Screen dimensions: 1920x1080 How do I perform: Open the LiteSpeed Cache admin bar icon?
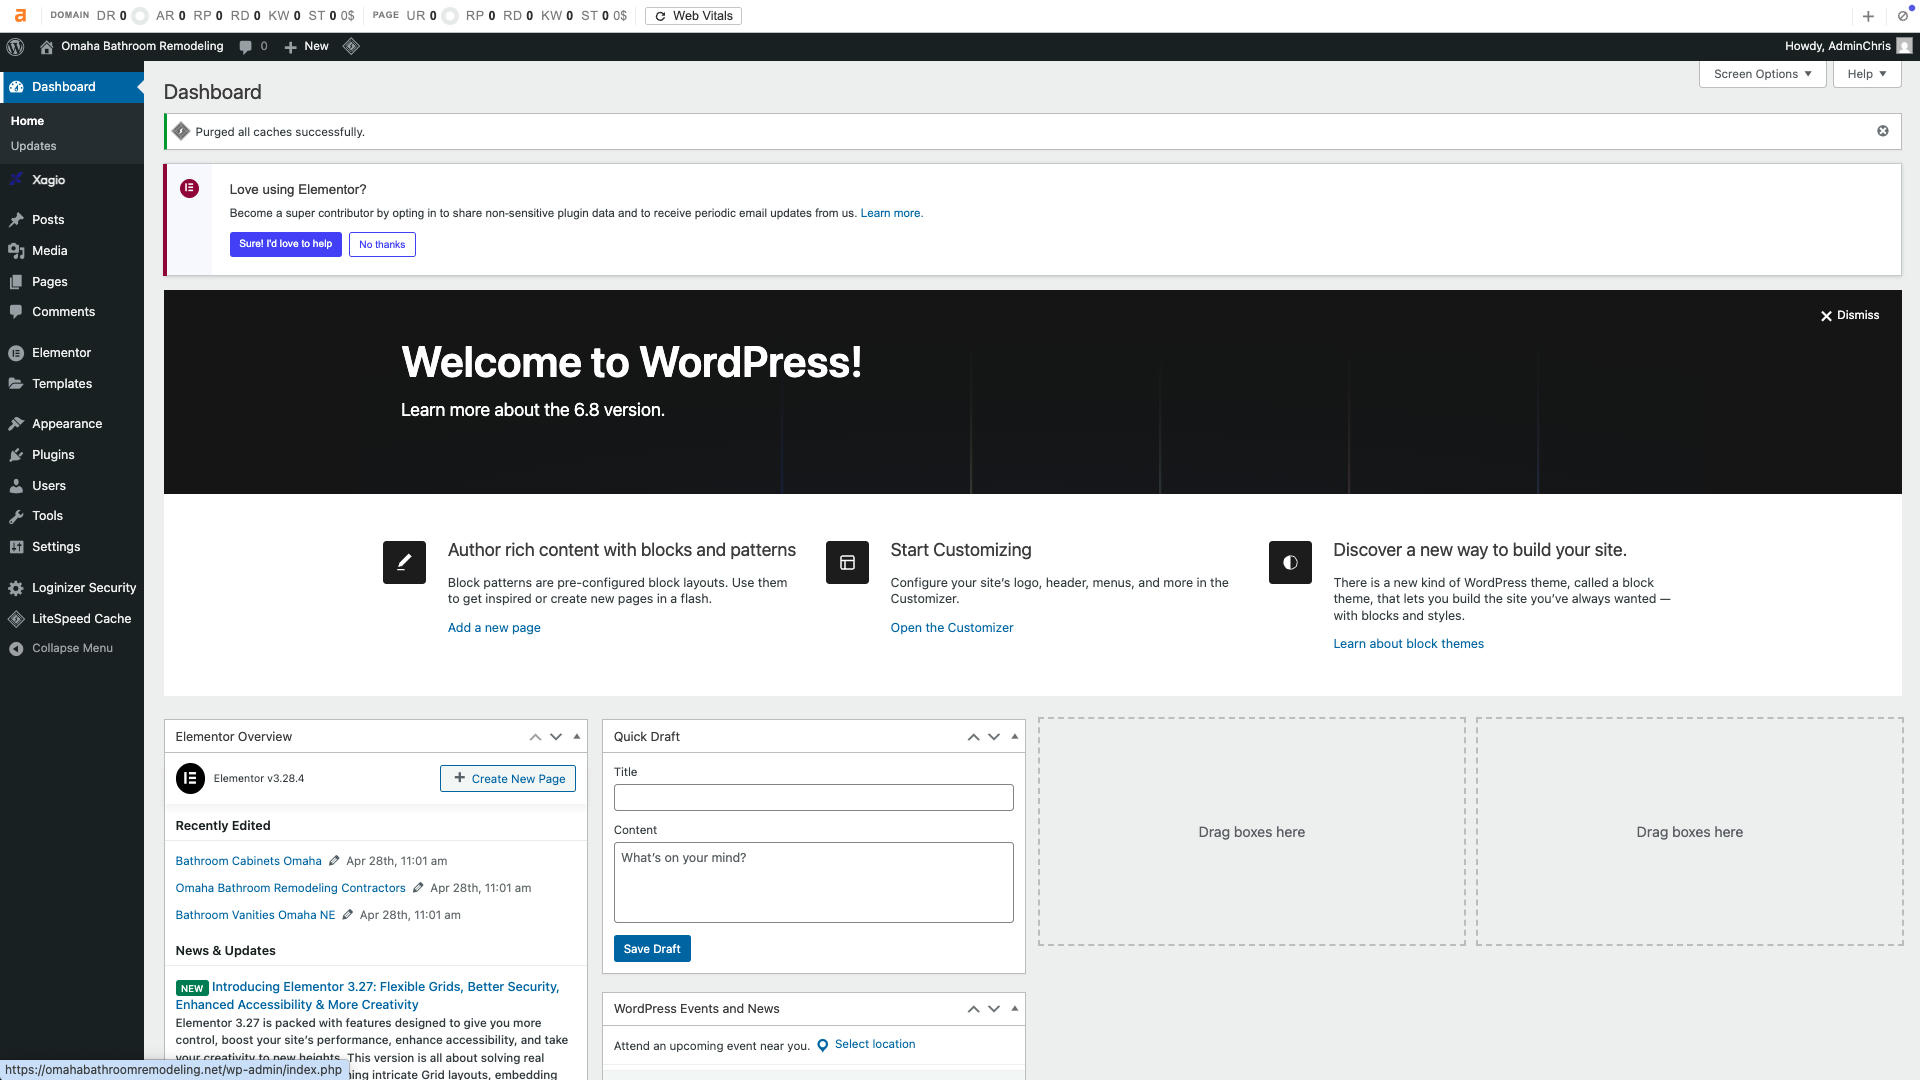[351, 46]
